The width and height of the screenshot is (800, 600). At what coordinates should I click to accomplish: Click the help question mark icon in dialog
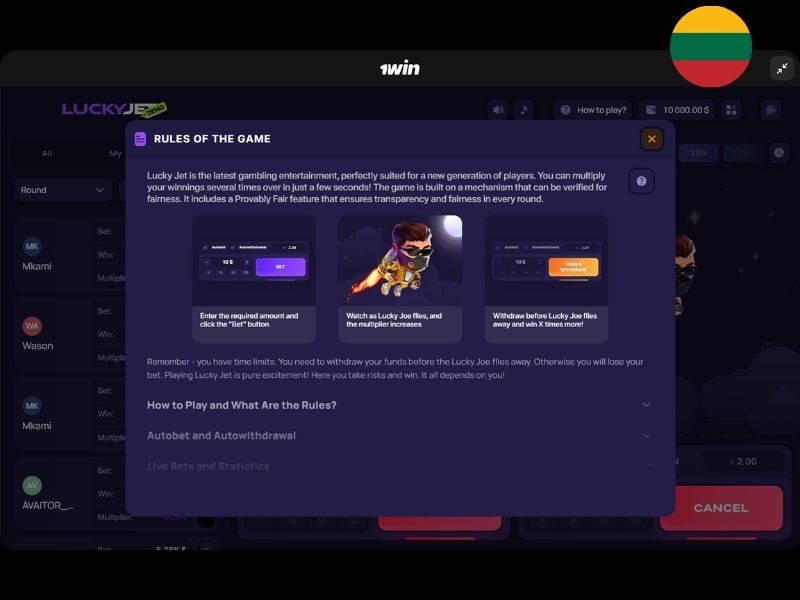click(x=641, y=181)
